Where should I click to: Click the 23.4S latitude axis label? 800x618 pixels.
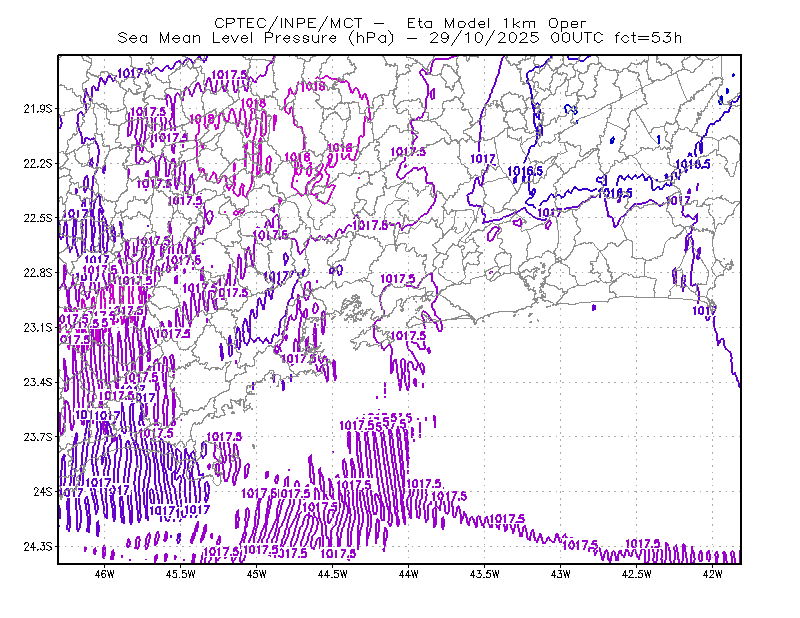pyautogui.click(x=38, y=382)
